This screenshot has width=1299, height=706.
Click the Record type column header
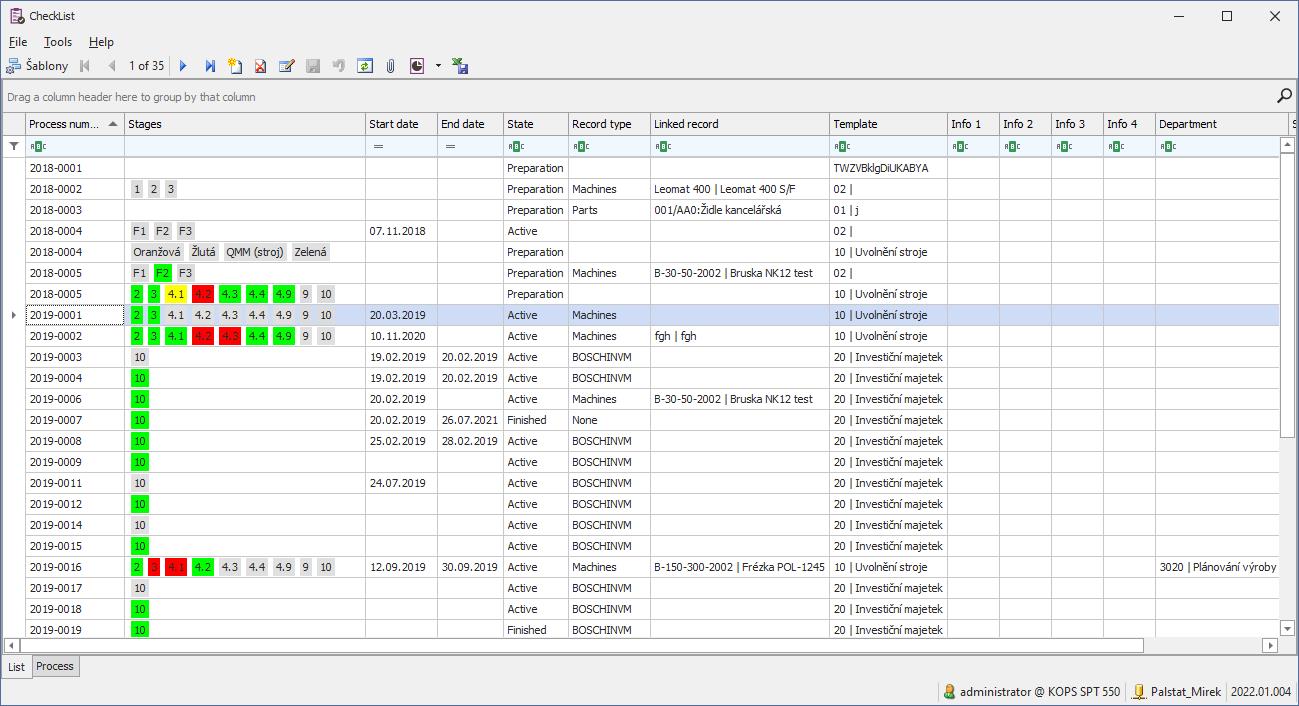pyautogui.click(x=609, y=124)
